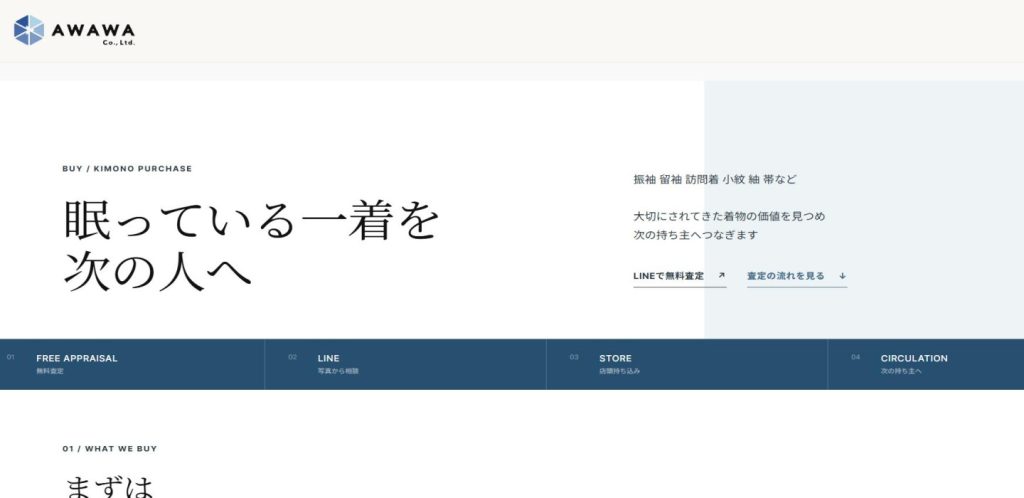Click the AWAWA Co., Ltd. wordmark
This screenshot has height=498, width=1024.
pos(93,33)
